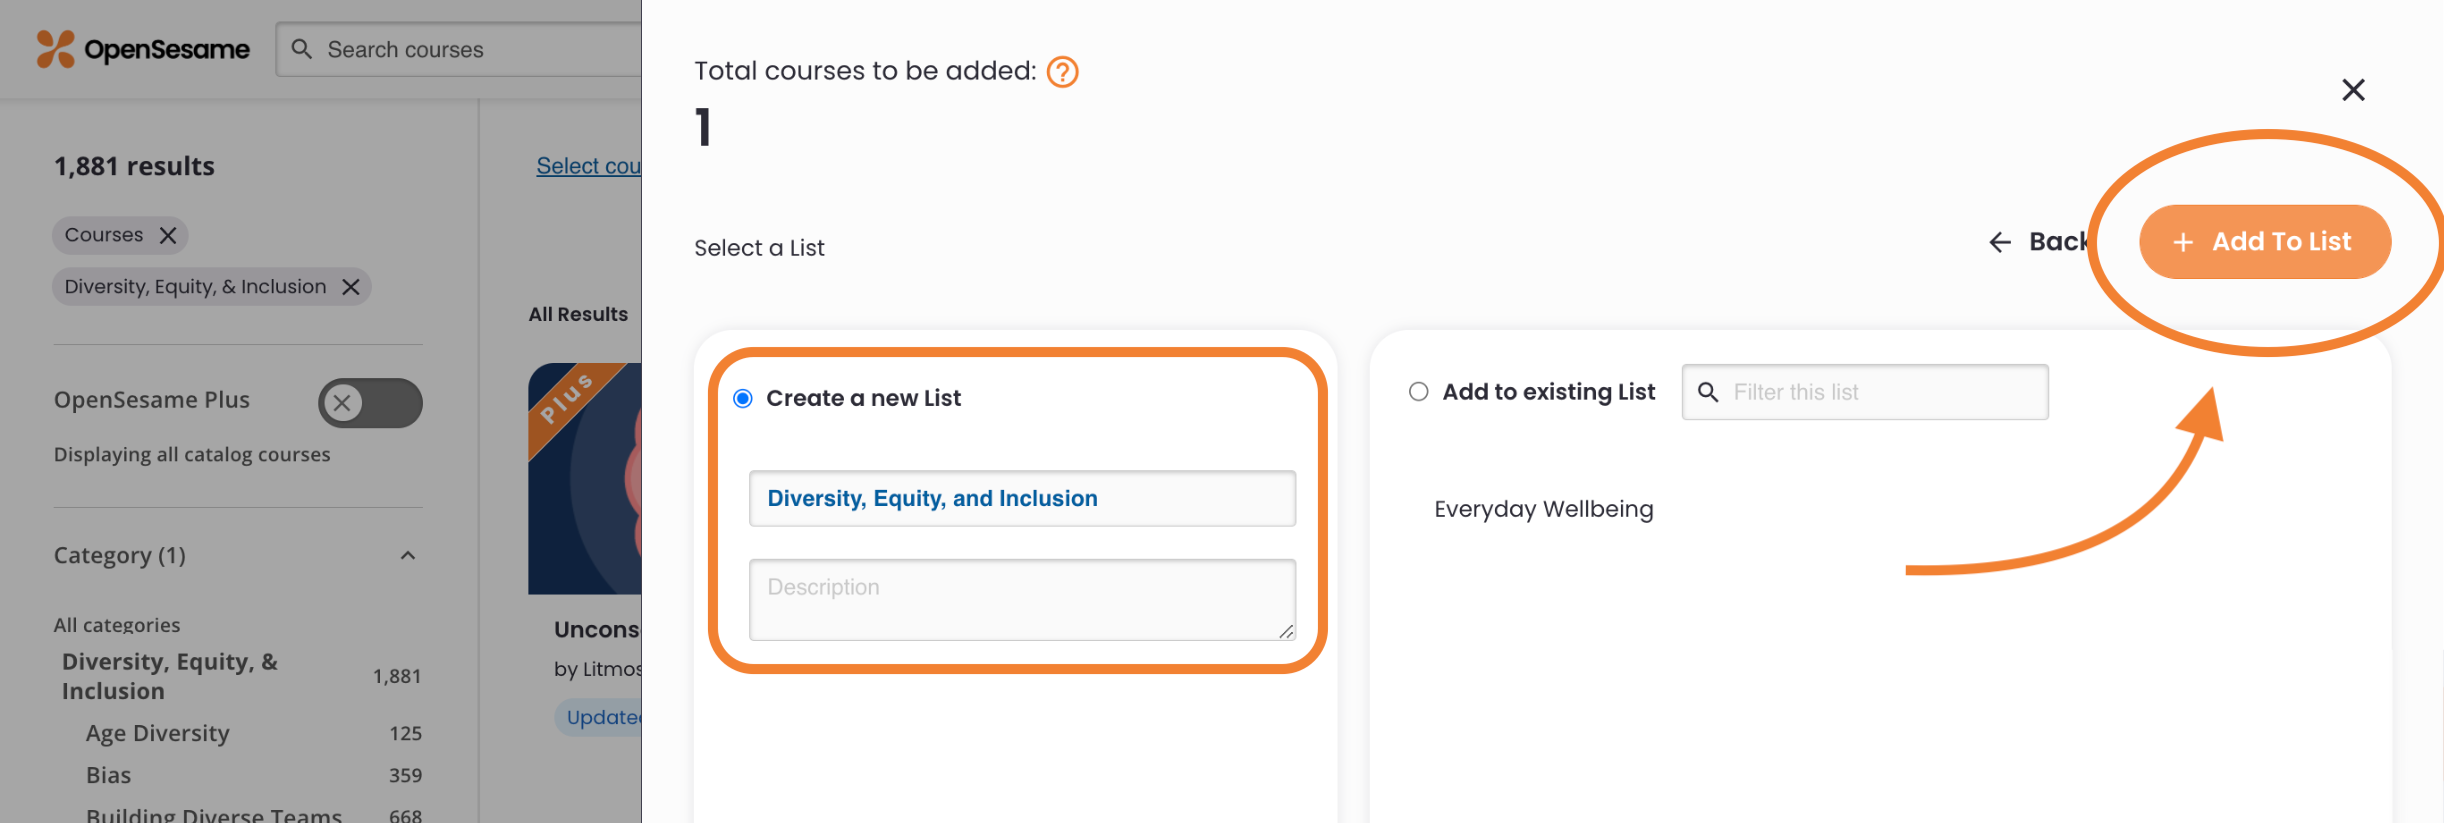Expand the Diversity, Equity, & Inclusion category
Screen dimensions: 2444x823
(170, 675)
